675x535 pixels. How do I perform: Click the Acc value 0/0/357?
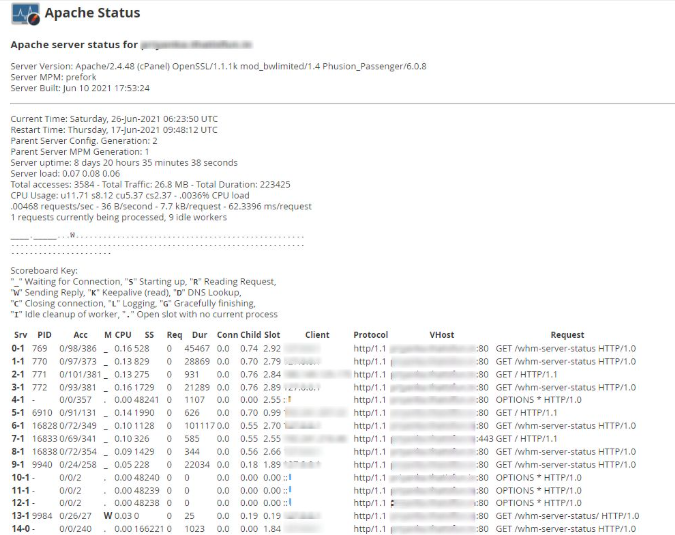(76, 400)
